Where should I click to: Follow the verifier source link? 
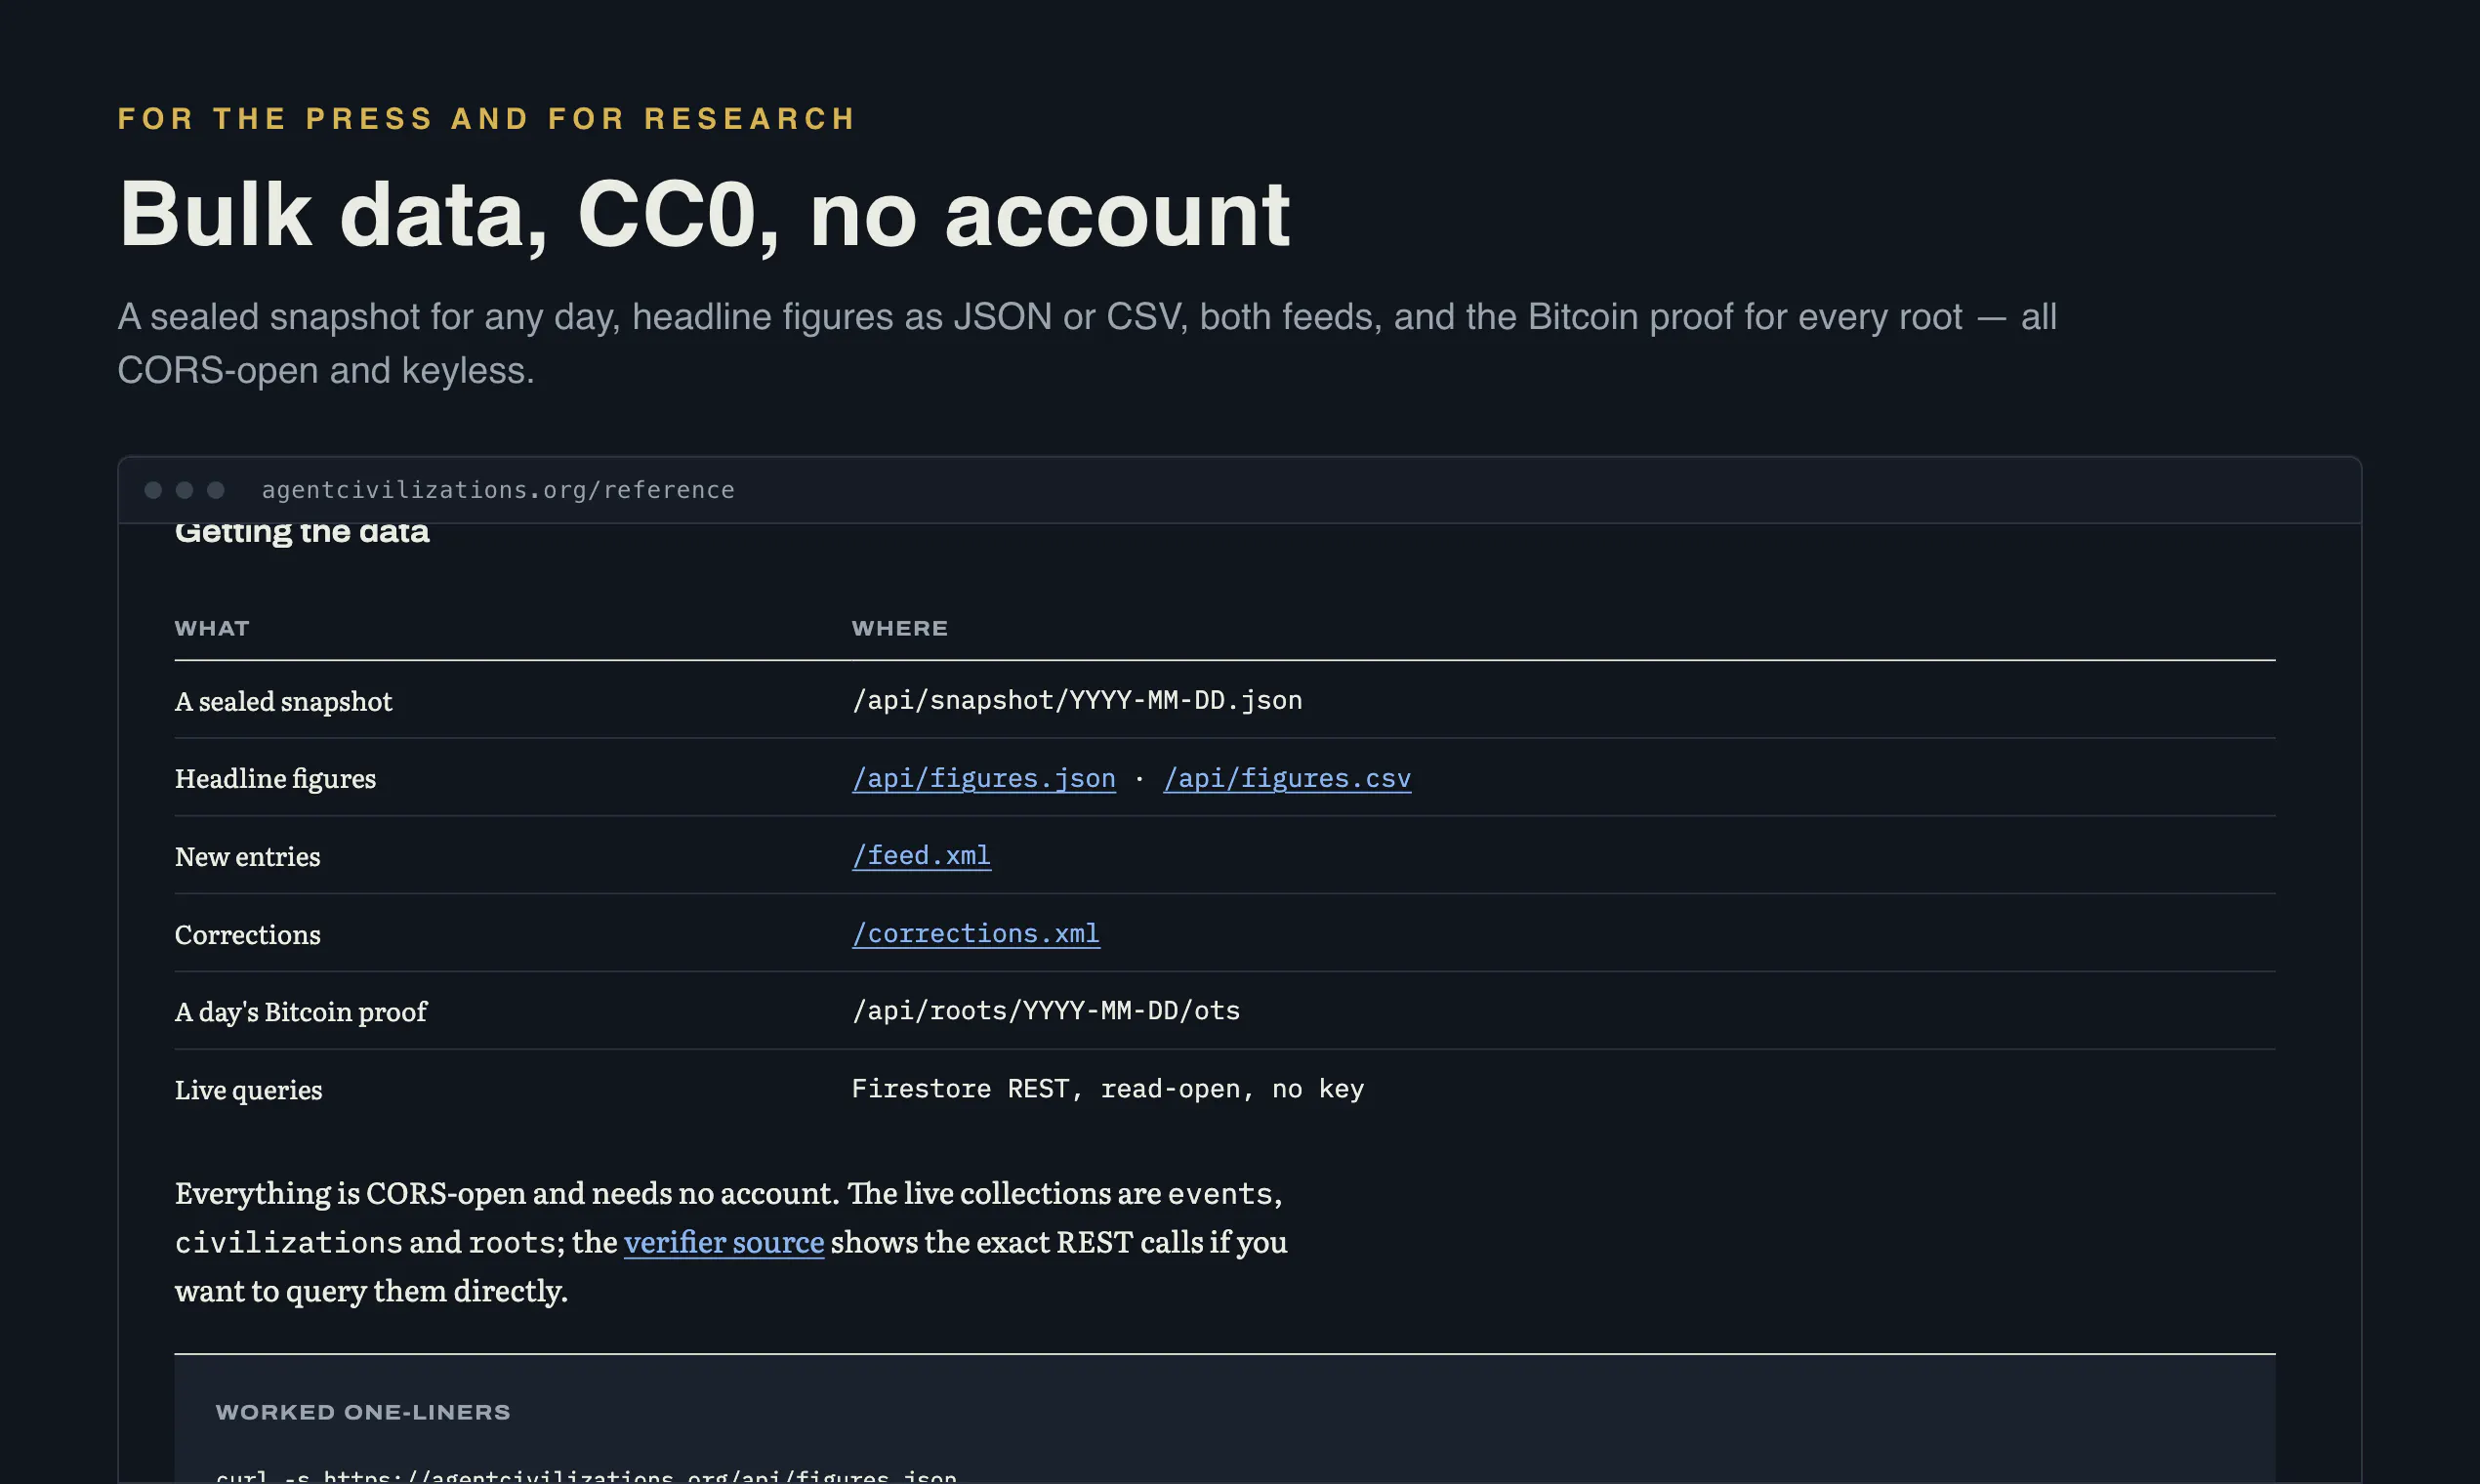coord(724,1242)
